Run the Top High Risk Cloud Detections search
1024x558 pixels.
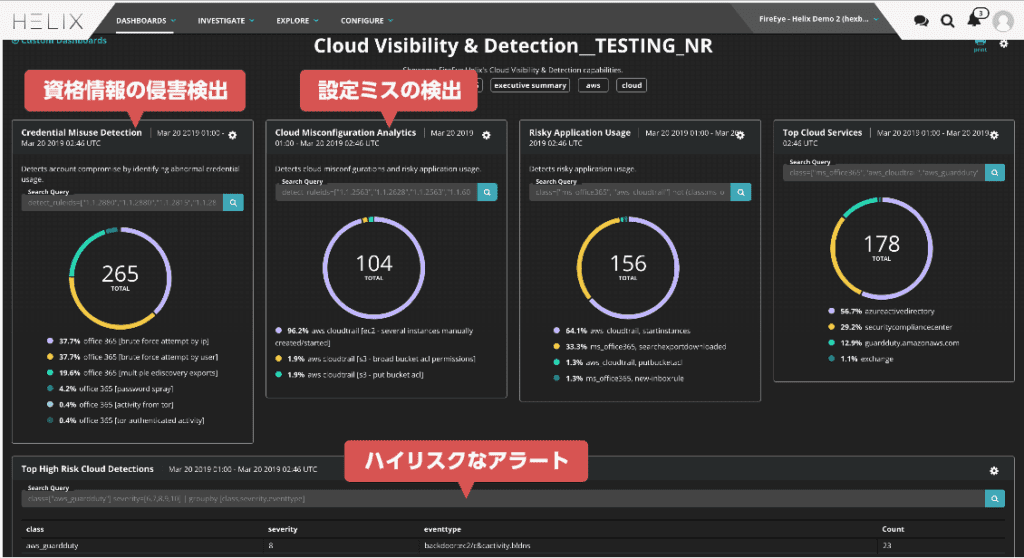[x=995, y=499]
